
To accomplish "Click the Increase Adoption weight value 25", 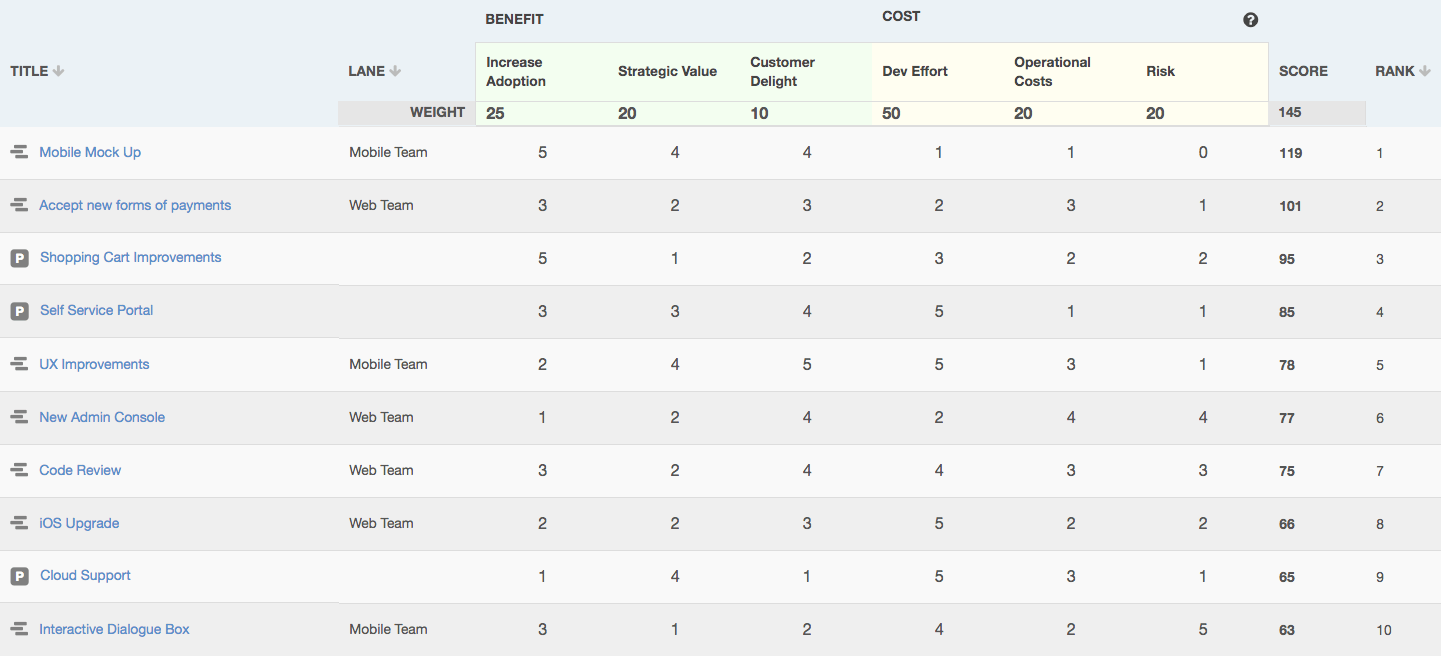I will coord(494,113).
